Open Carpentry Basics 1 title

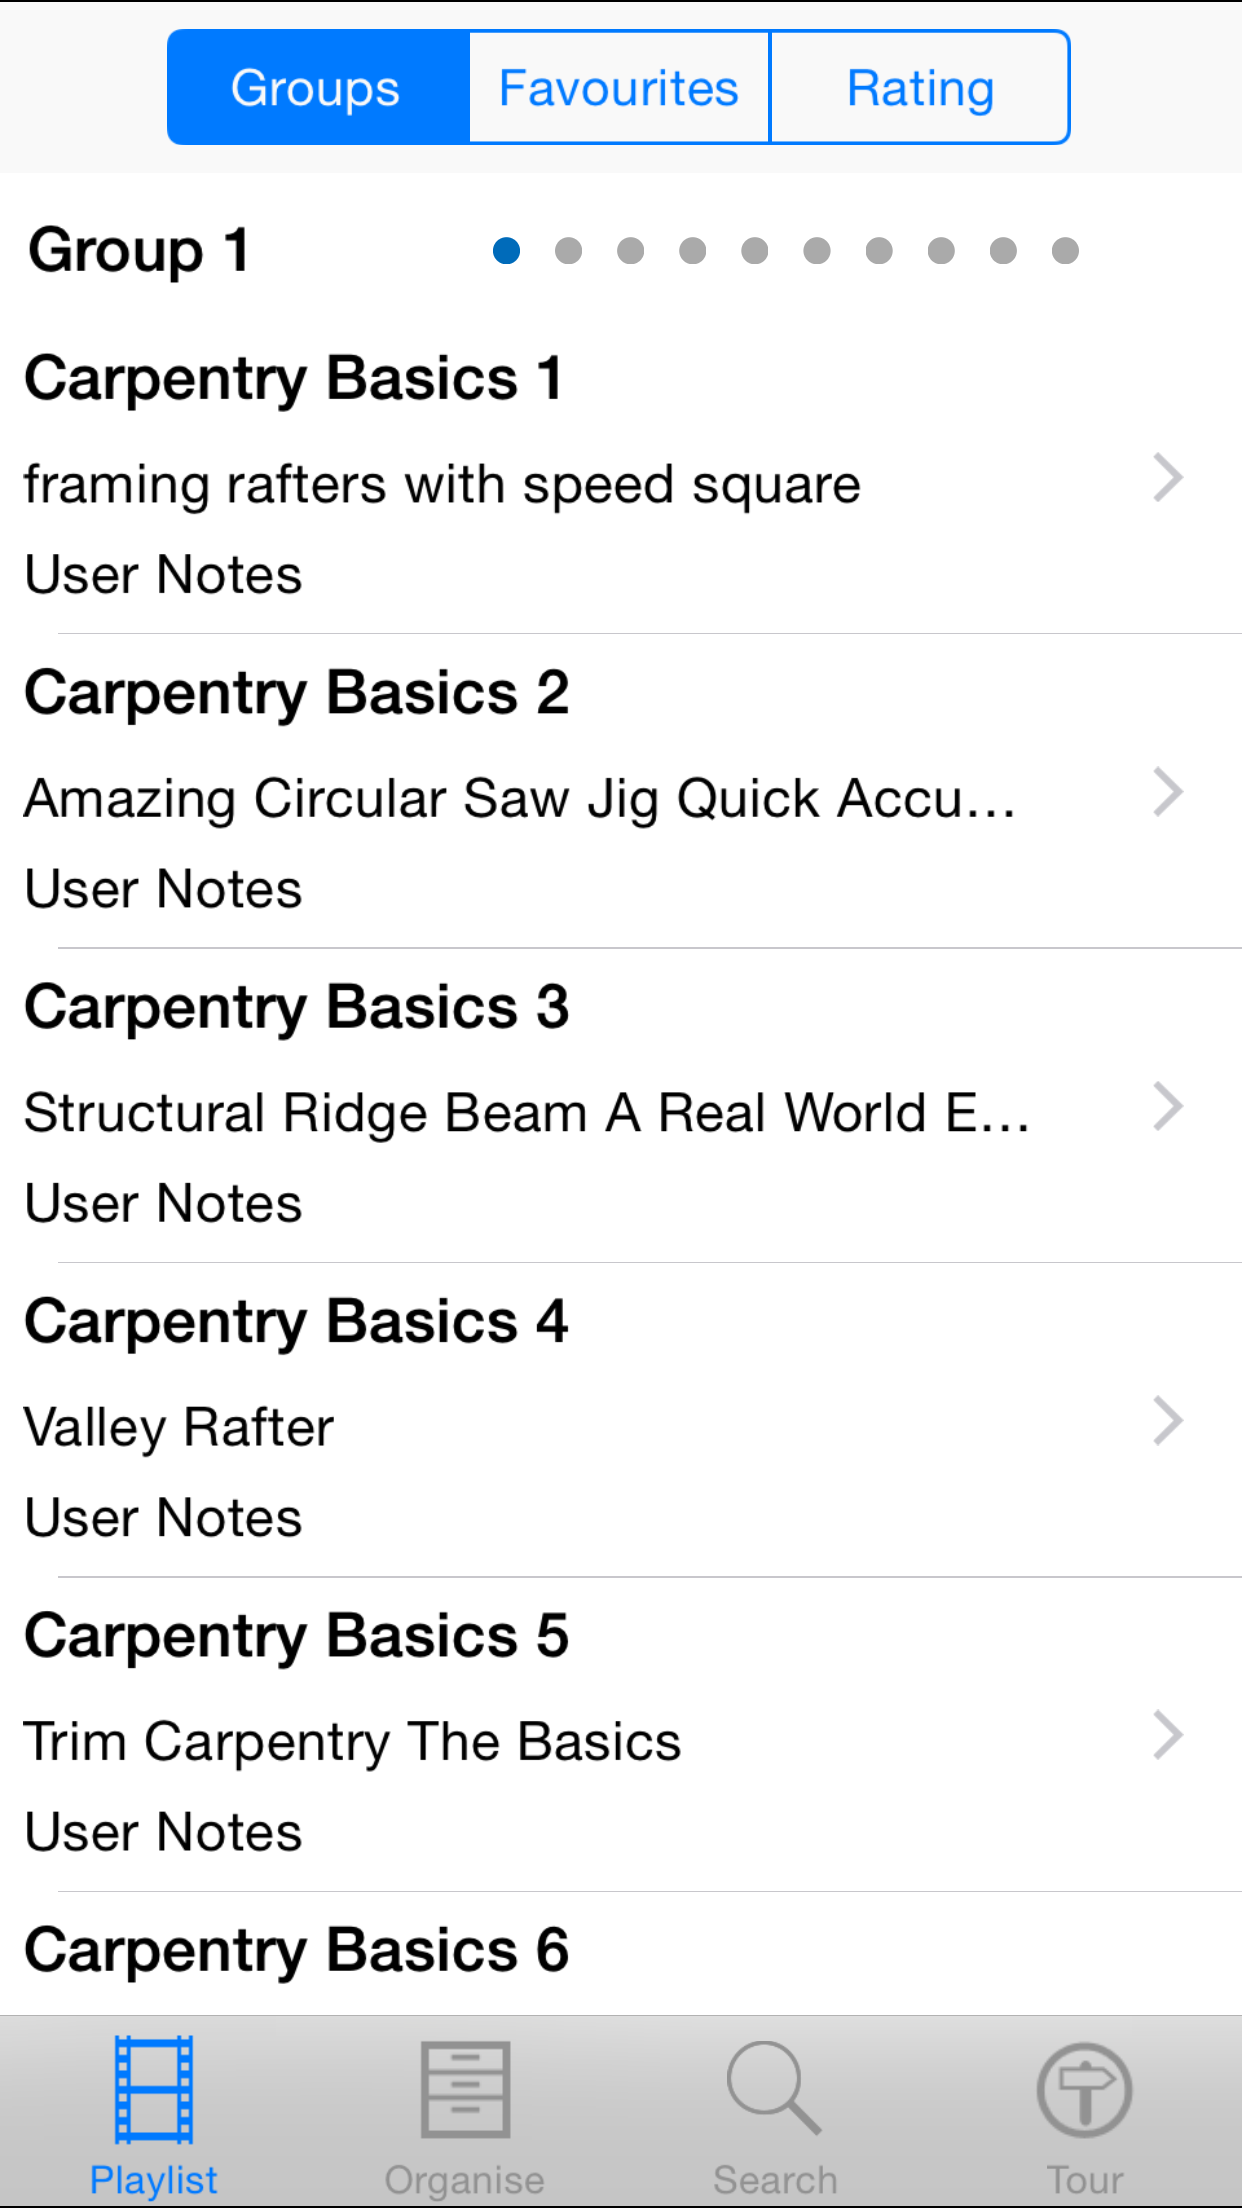(294, 379)
